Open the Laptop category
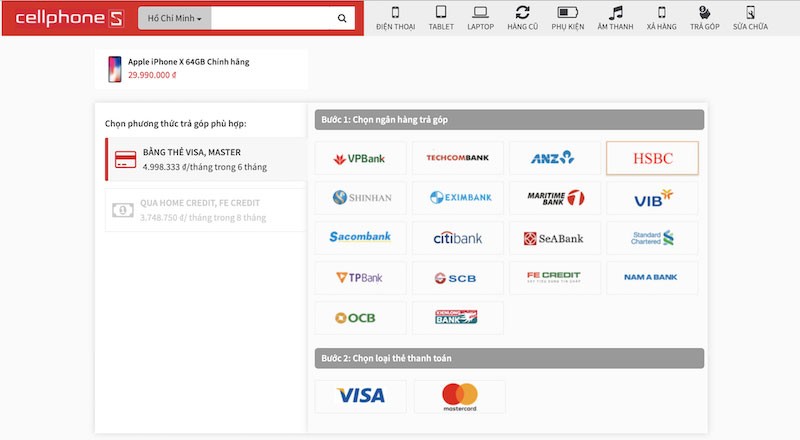The width and height of the screenshot is (800, 440). [481, 18]
